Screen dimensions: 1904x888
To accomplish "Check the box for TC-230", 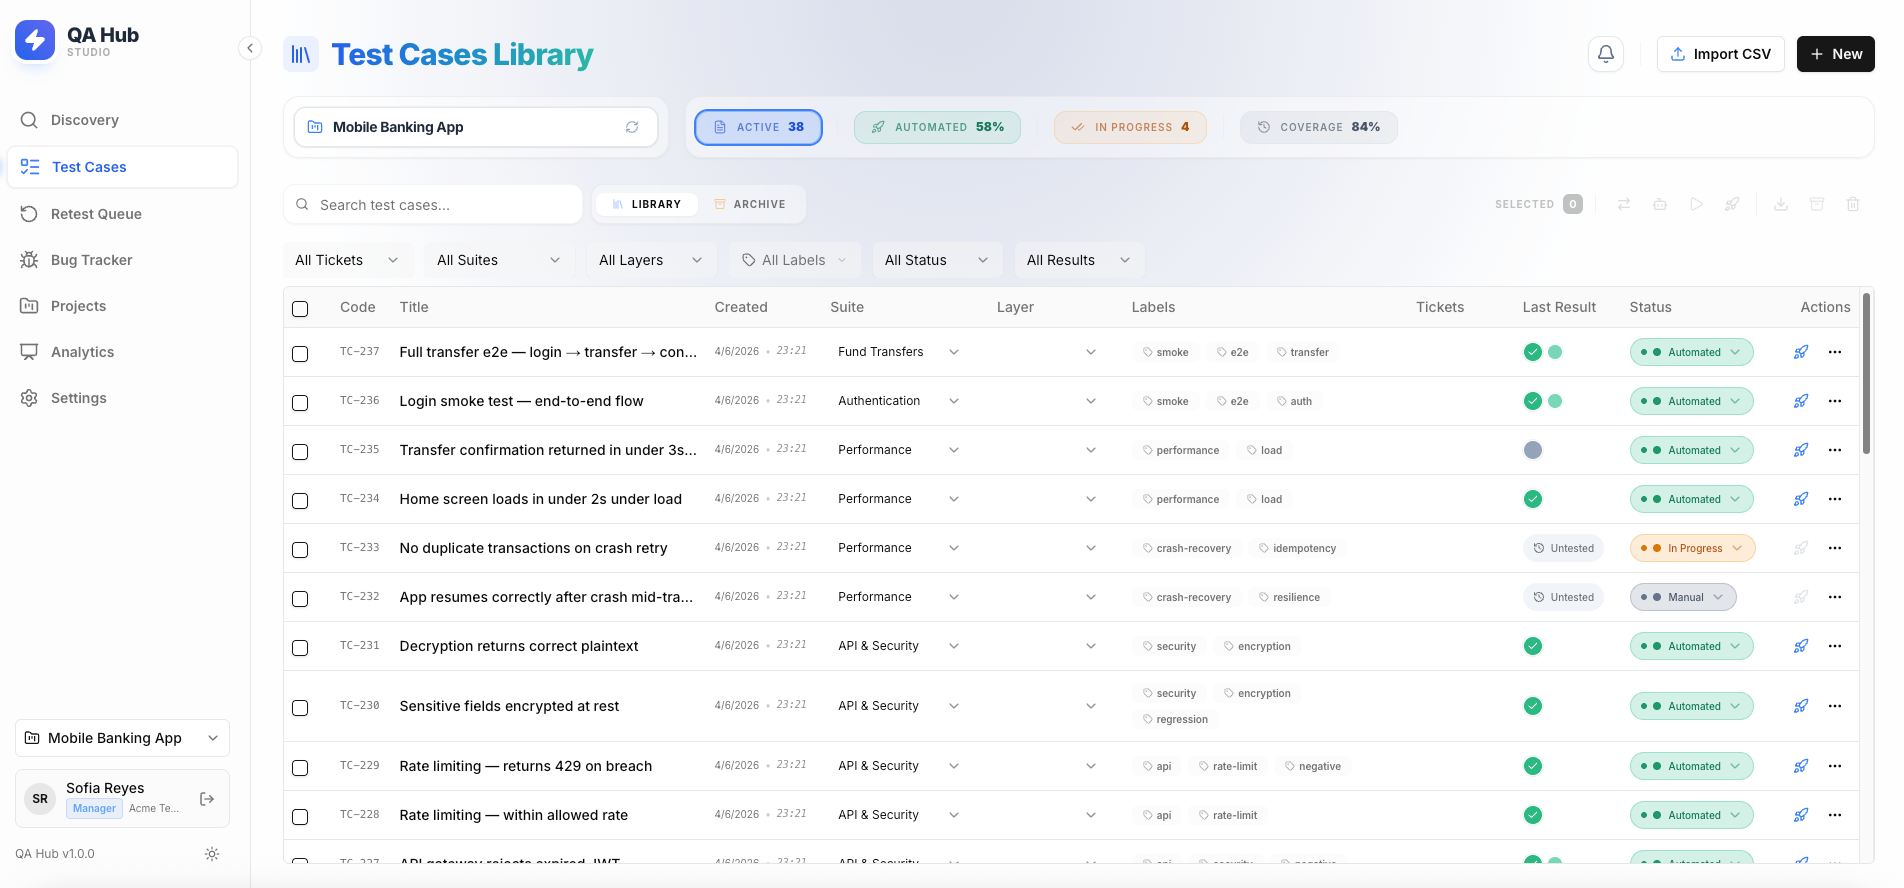I will [x=300, y=708].
